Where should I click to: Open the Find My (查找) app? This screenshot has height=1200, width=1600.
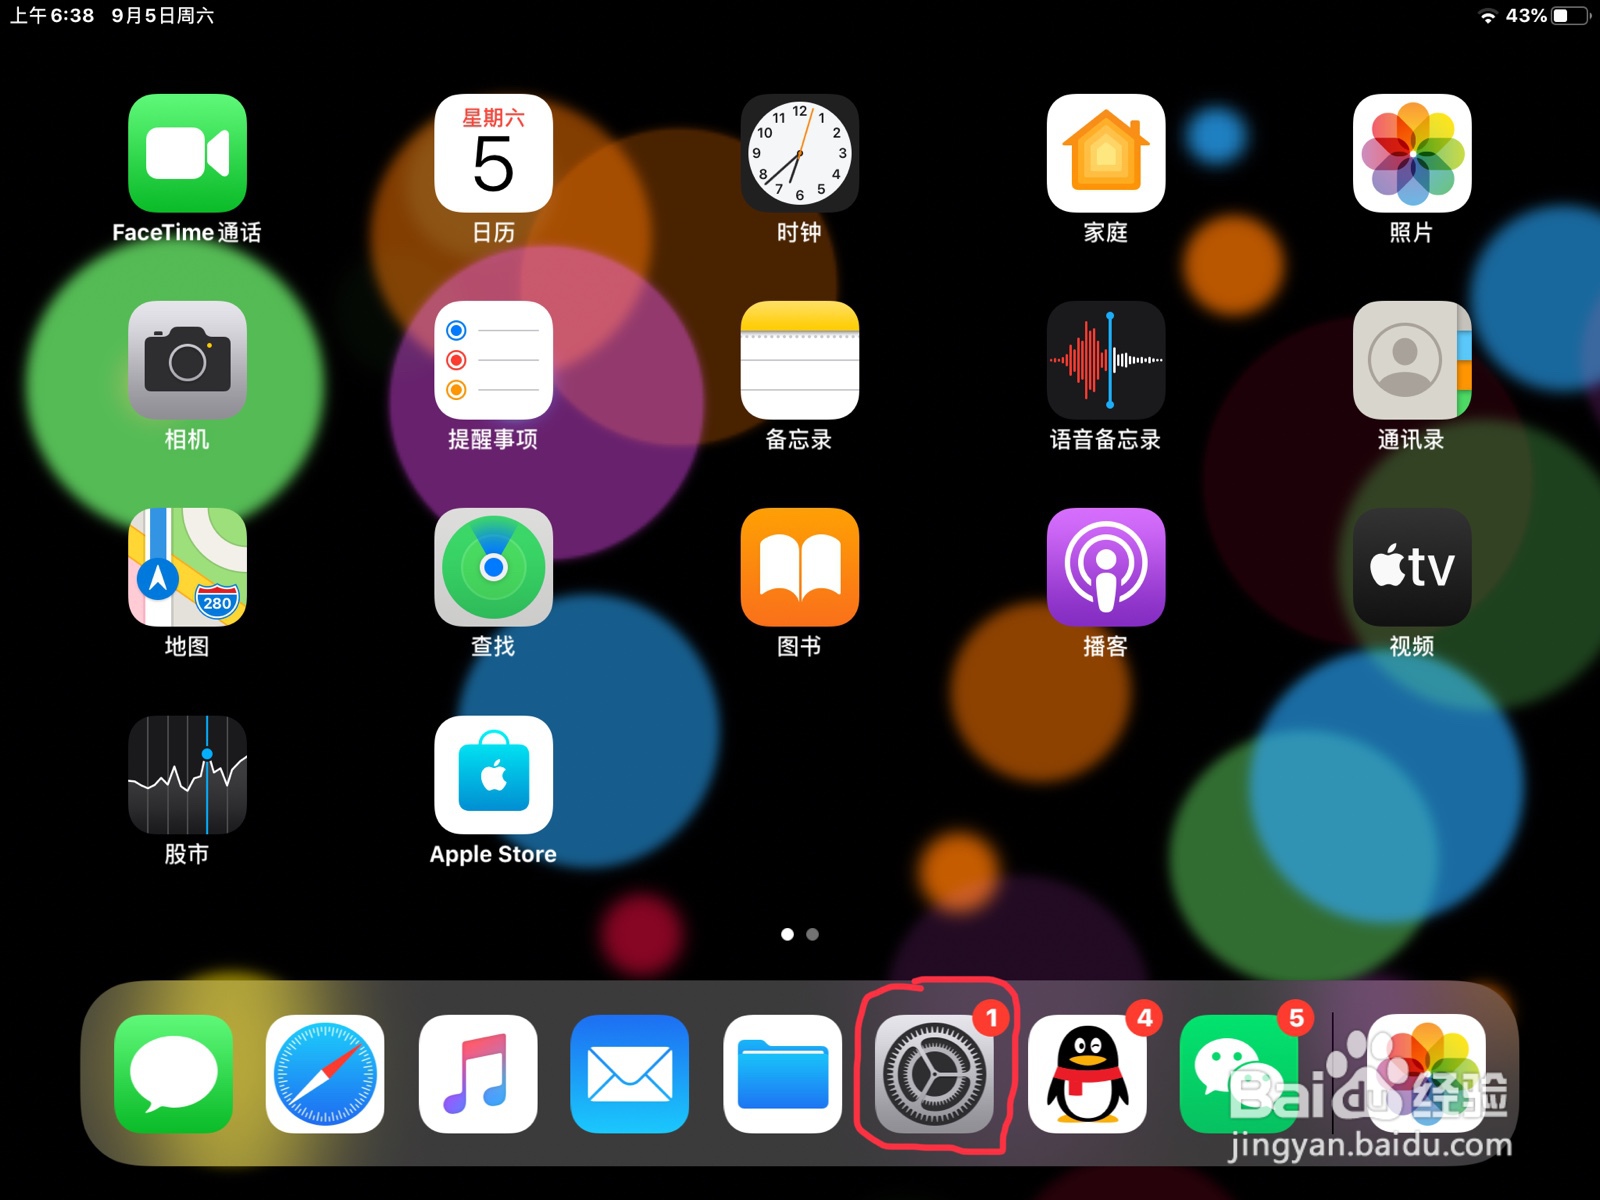point(493,567)
